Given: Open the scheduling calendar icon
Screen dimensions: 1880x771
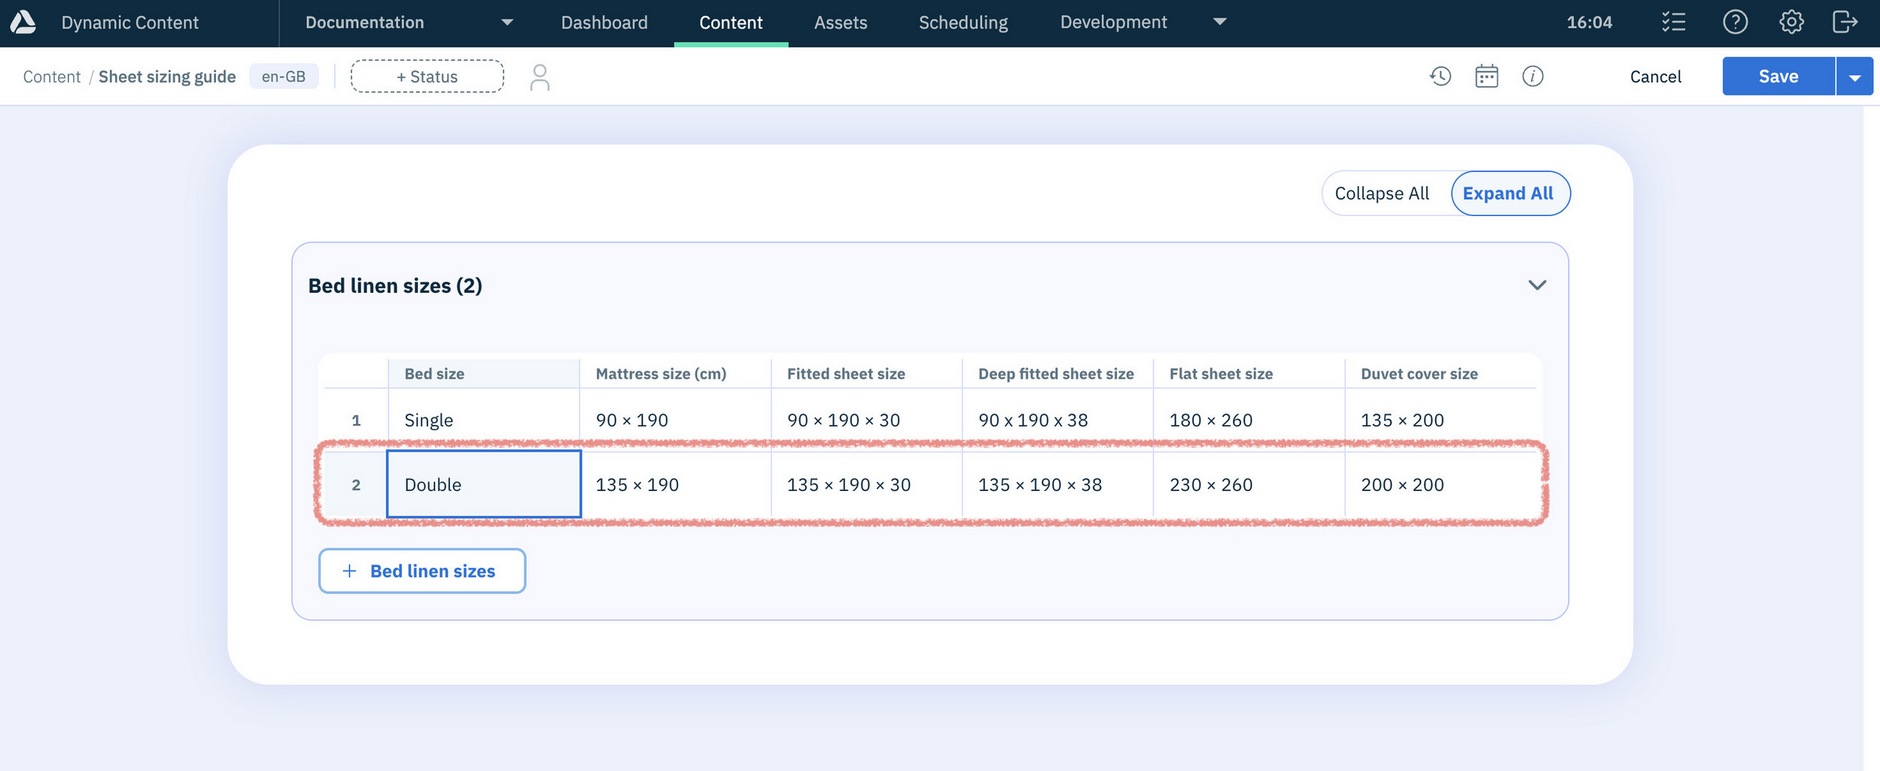Looking at the screenshot, I should [x=1487, y=76].
